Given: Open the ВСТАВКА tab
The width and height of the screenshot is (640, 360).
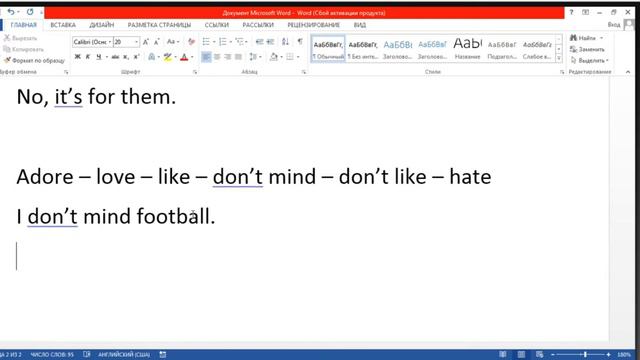Looking at the screenshot, I should point(63,25).
